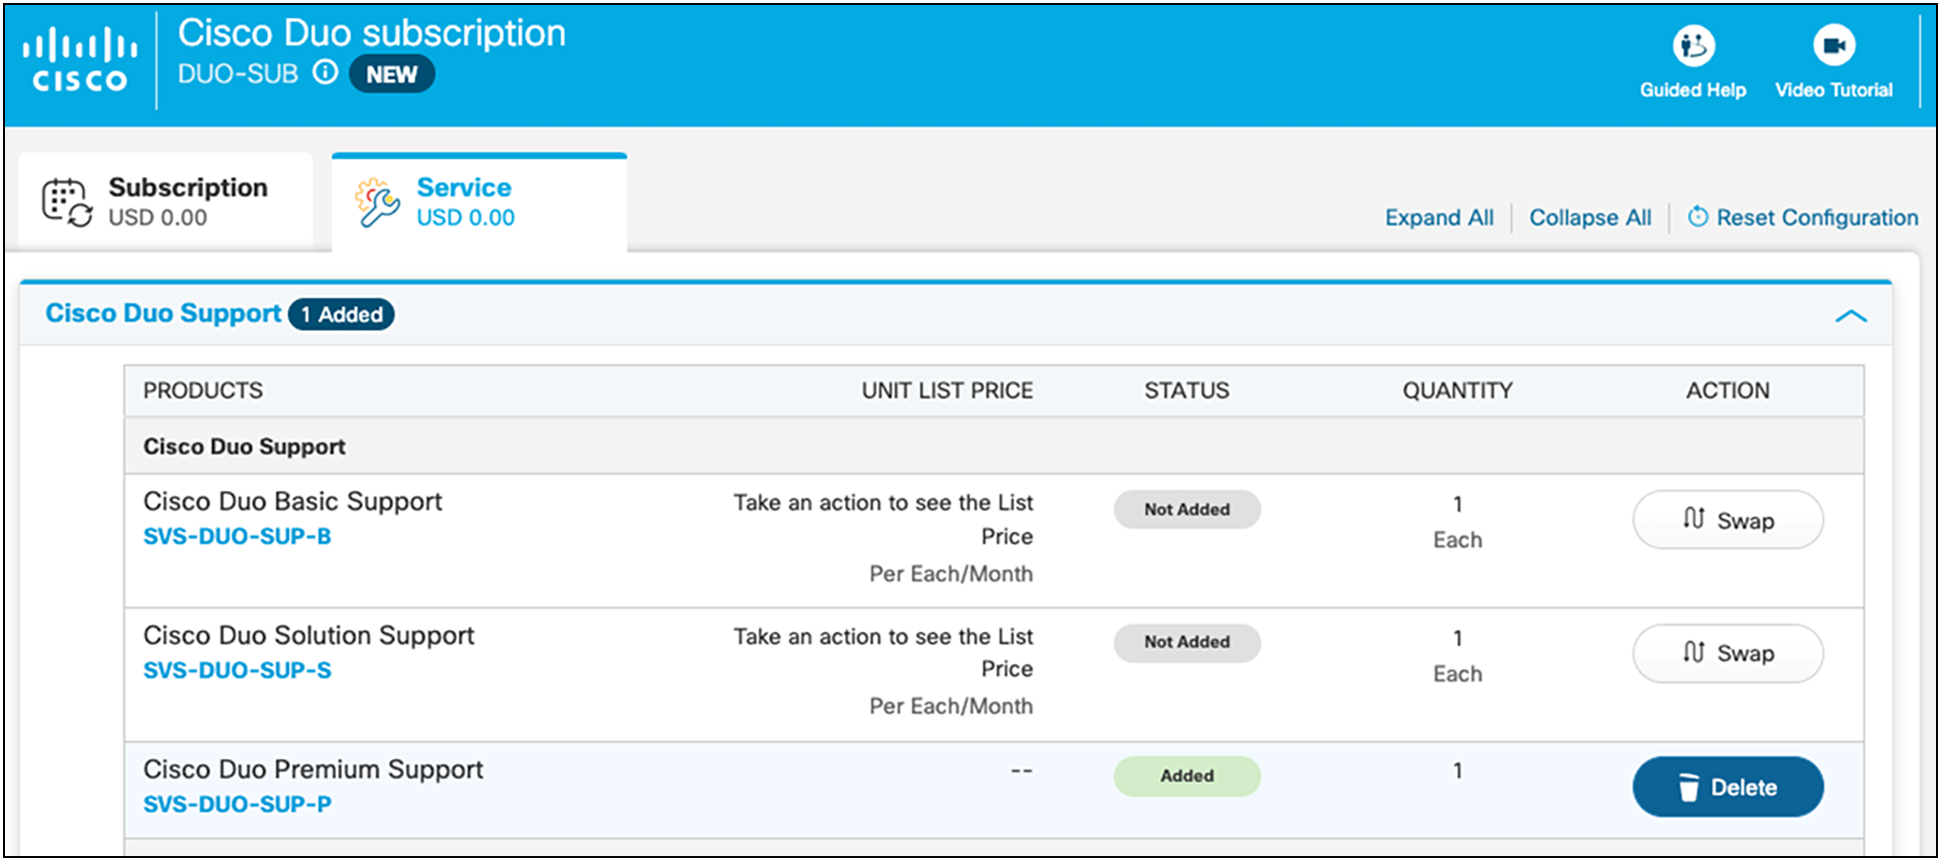The image size is (1941, 861).
Task: Click the STATUS column header
Action: click(x=1187, y=390)
